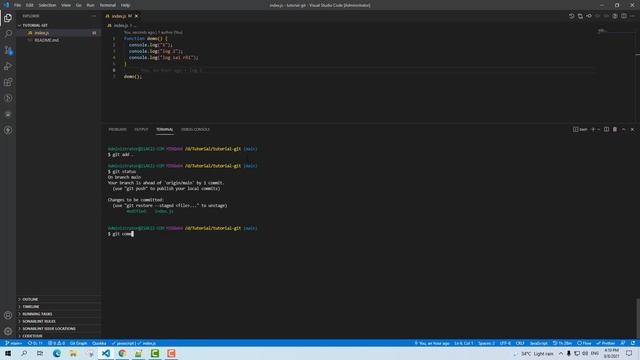Open Visual Studio Code taskbar icon

(106, 353)
